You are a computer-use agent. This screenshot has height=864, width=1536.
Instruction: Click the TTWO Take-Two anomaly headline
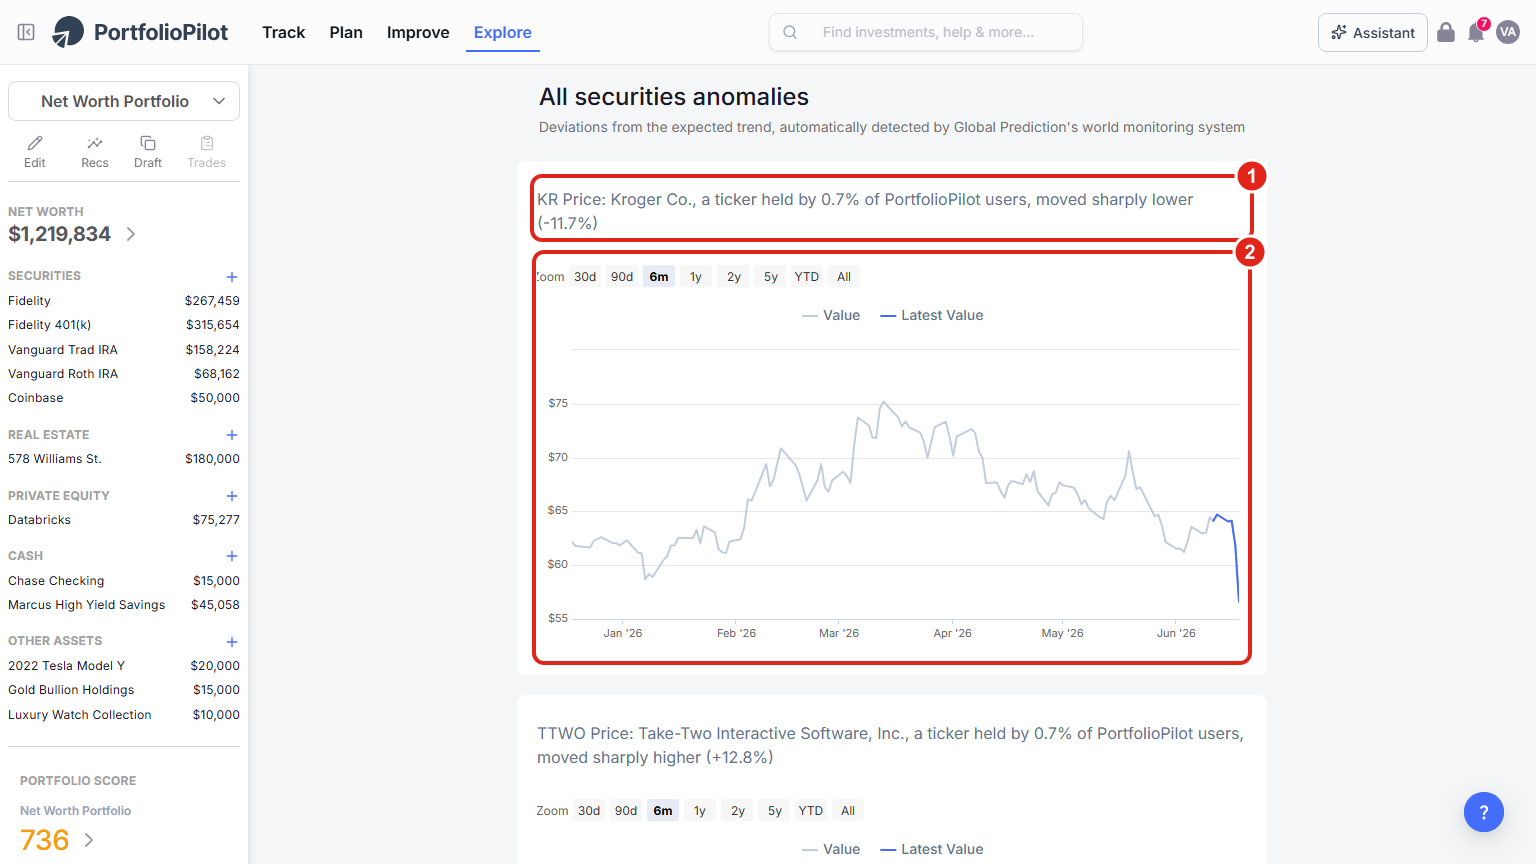pos(890,745)
